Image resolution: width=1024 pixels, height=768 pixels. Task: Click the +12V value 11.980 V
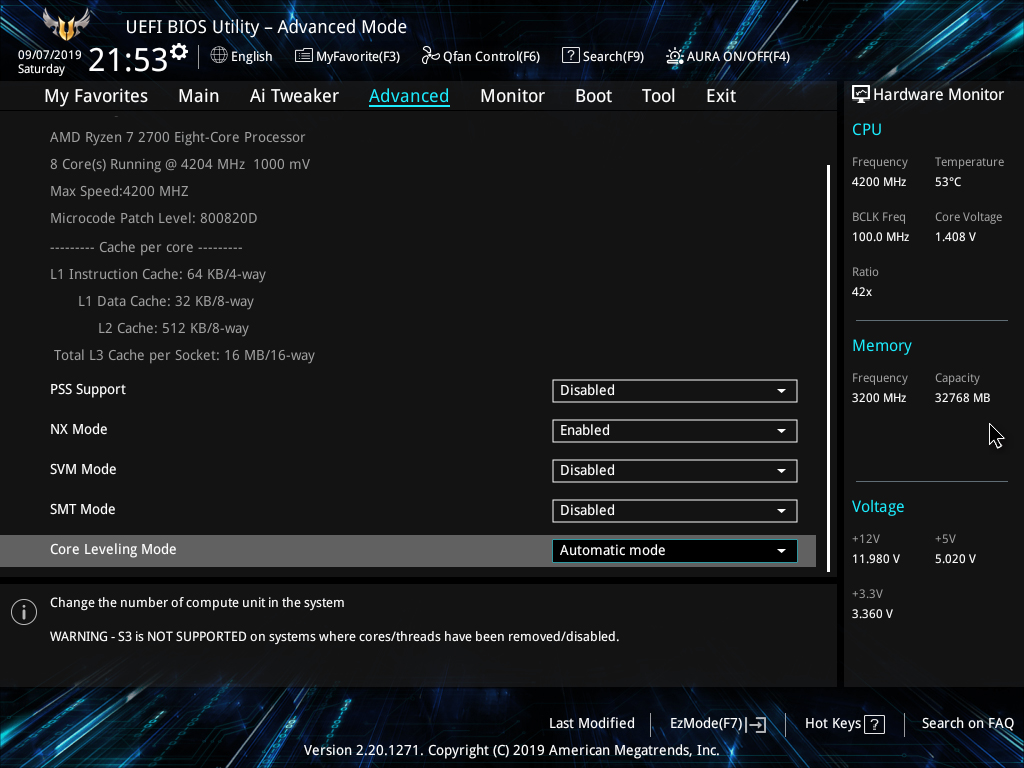(875, 559)
